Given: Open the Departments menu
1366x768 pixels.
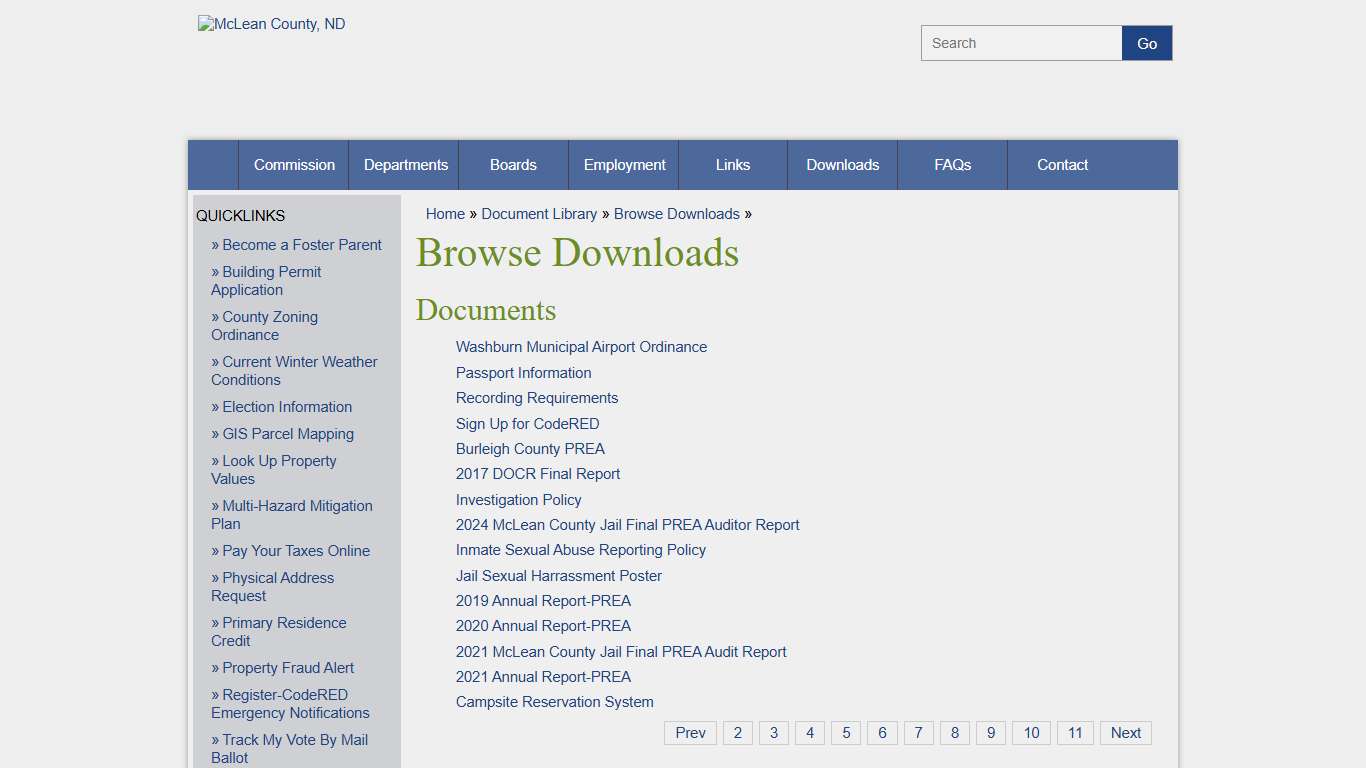Looking at the screenshot, I should [x=404, y=164].
